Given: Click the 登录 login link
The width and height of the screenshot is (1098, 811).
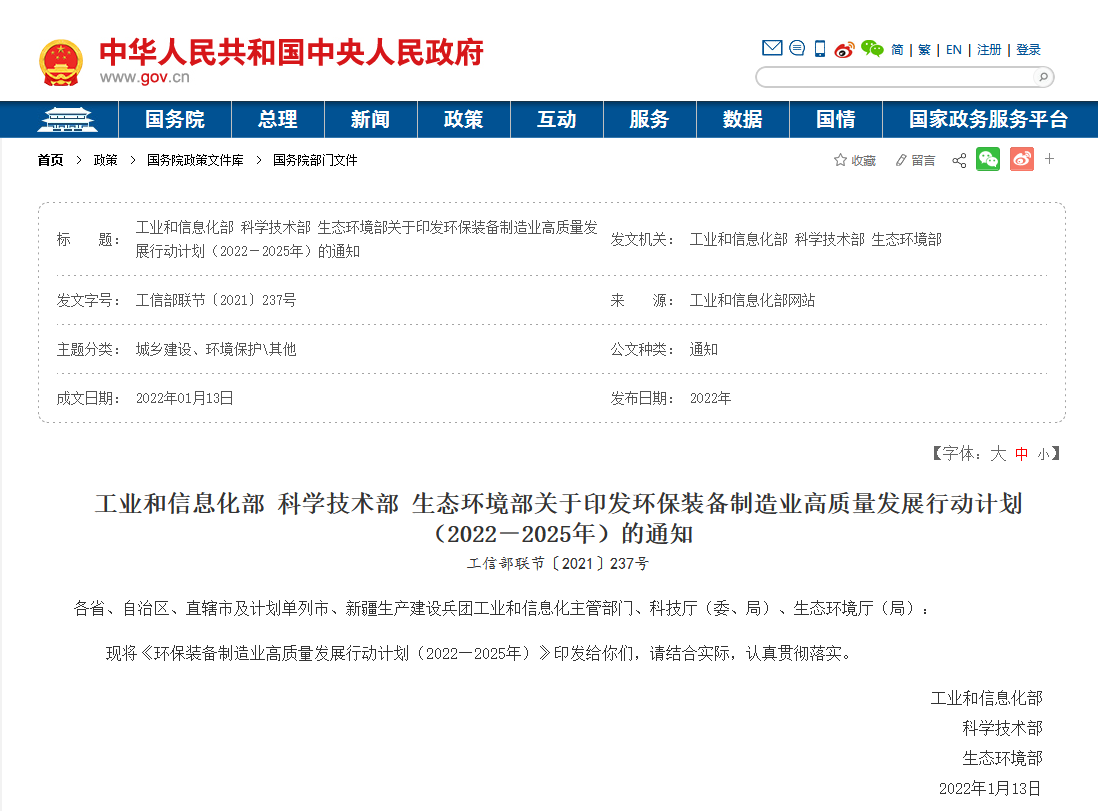Looking at the screenshot, I should (x=1028, y=50).
